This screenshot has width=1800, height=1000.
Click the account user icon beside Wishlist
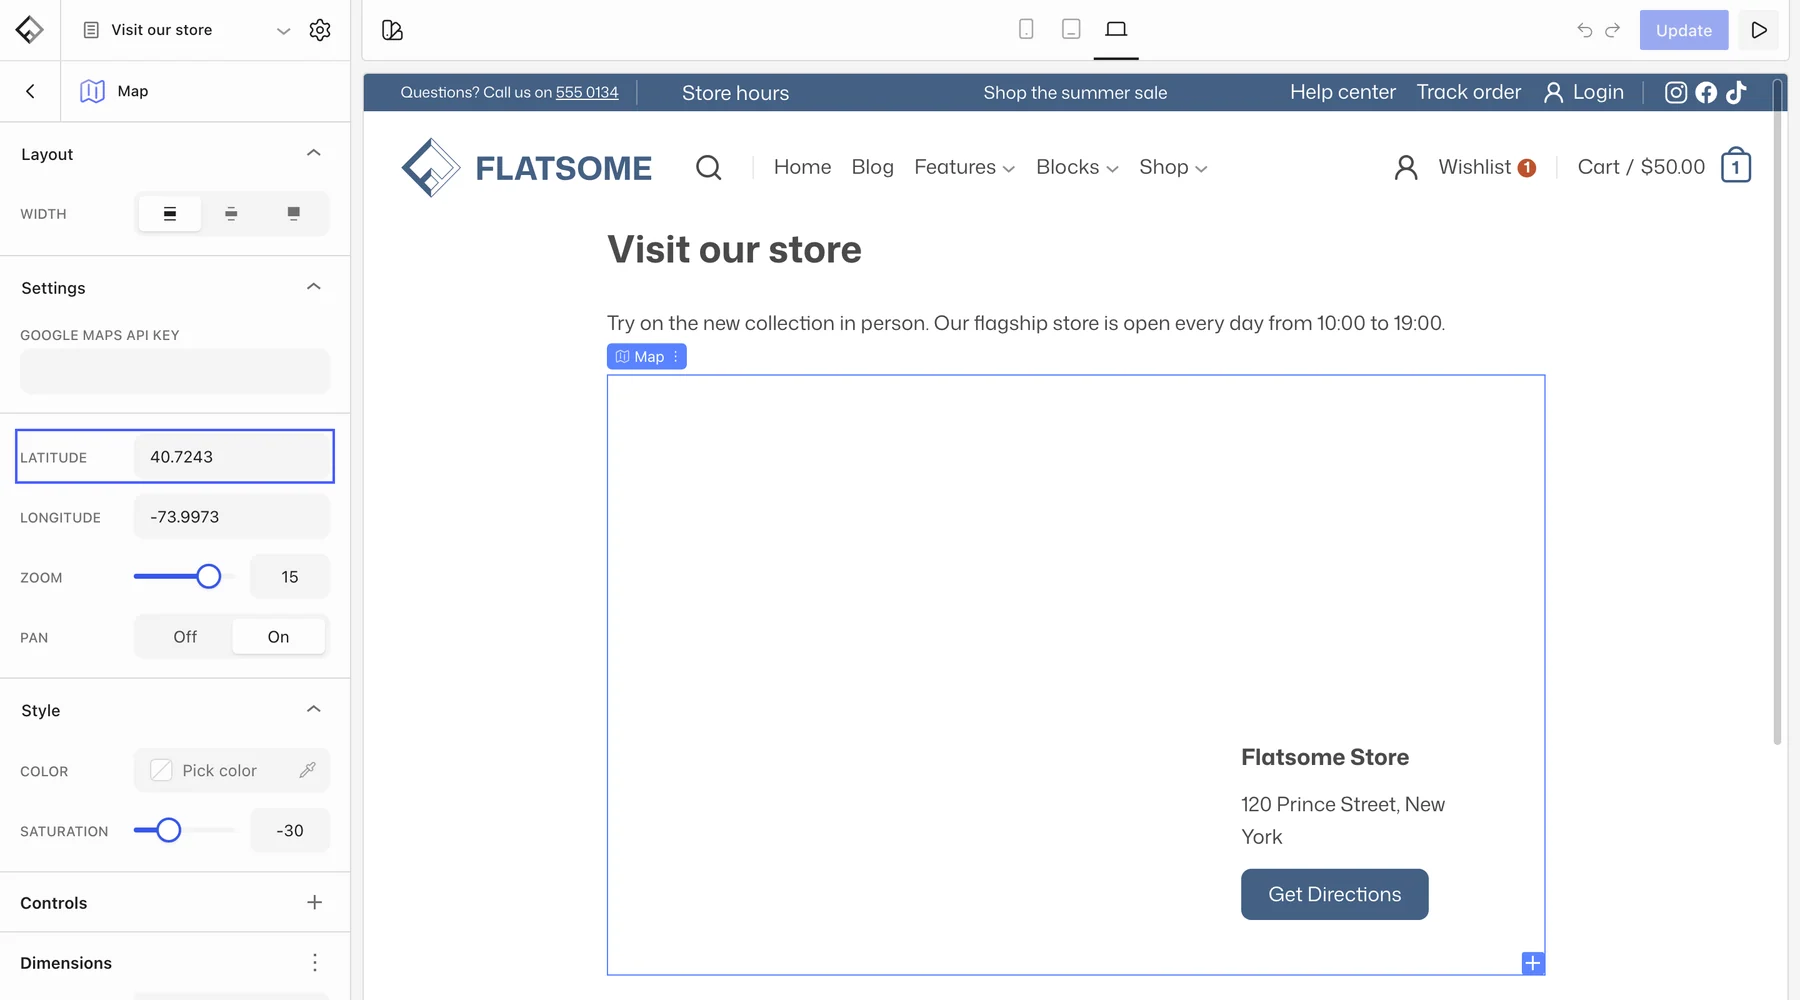pos(1406,167)
